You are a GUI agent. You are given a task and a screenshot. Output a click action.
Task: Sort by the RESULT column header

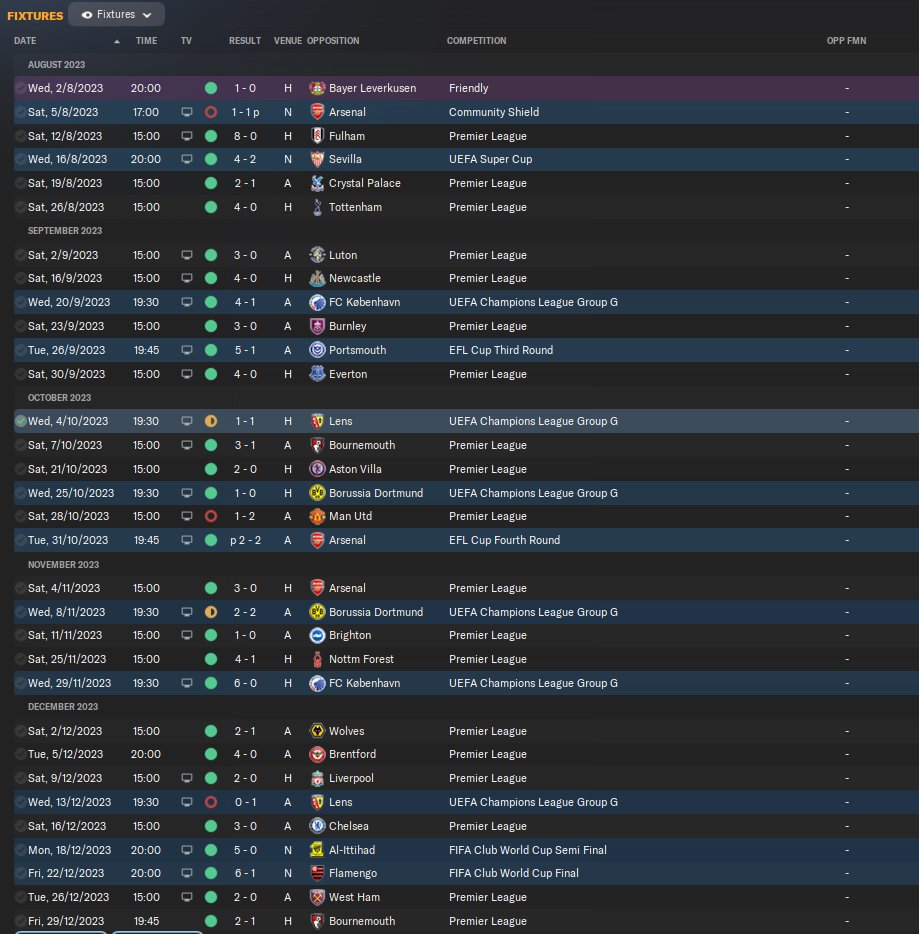point(245,41)
